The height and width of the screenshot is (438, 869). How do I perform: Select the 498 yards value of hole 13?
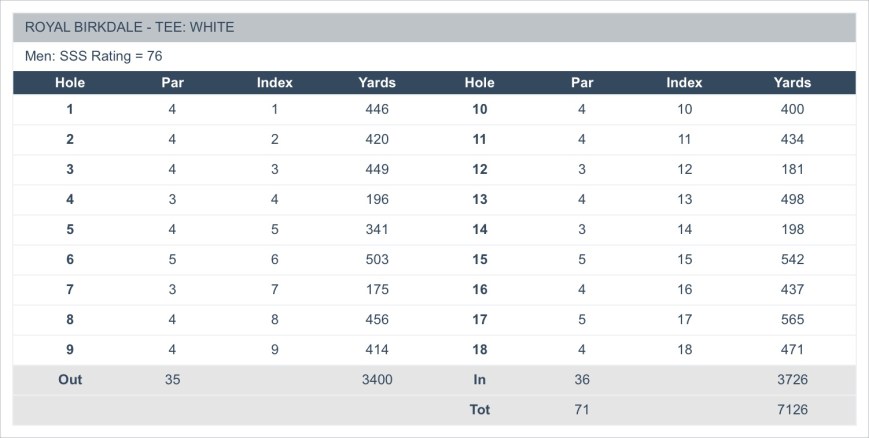(792, 199)
